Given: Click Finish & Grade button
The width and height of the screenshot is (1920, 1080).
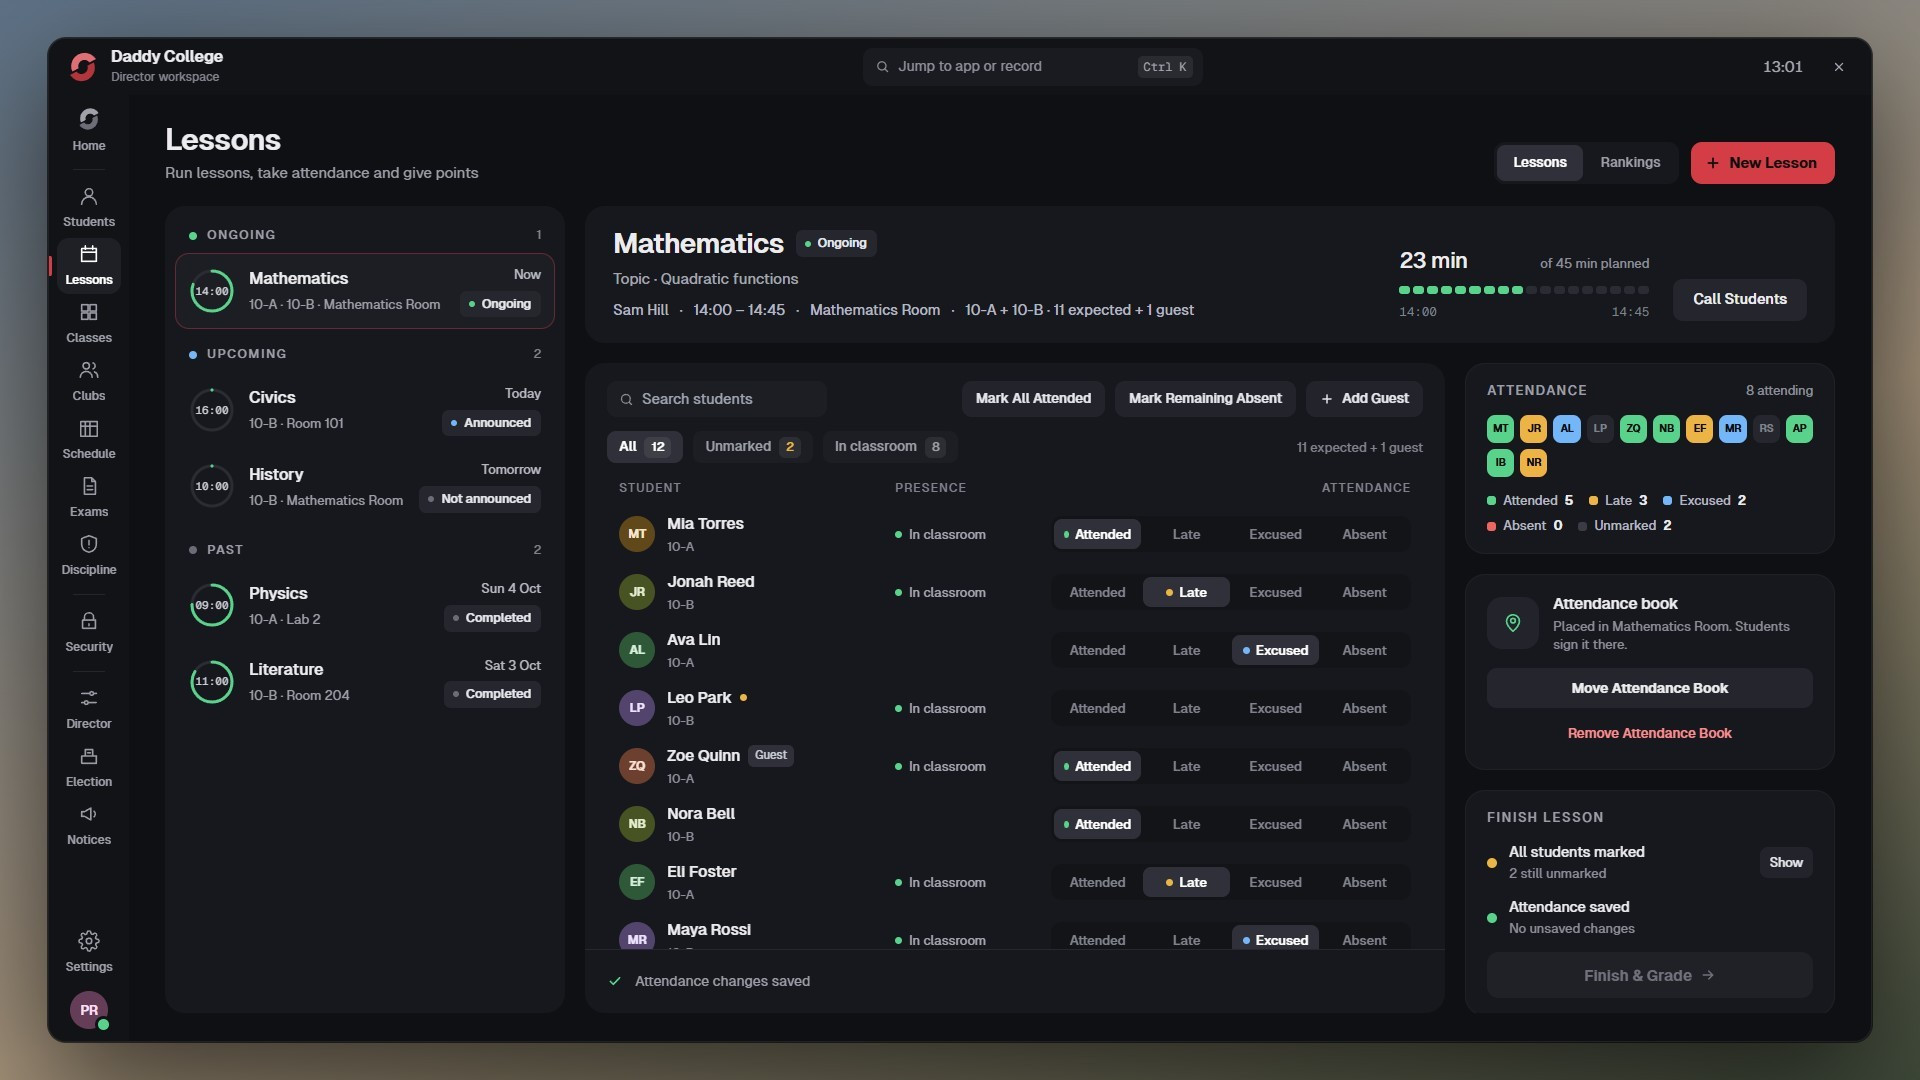Looking at the screenshot, I should pyautogui.click(x=1649, y=975).
